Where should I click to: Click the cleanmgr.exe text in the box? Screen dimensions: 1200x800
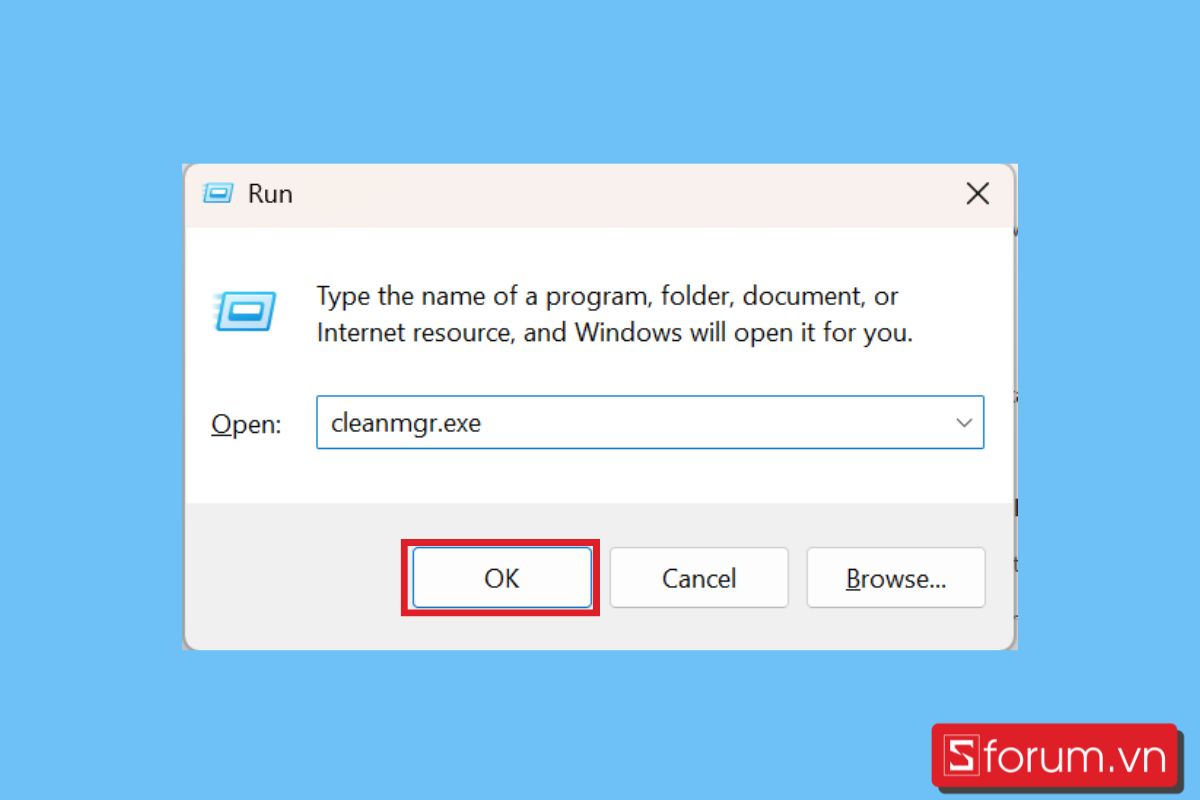[406, 423]
